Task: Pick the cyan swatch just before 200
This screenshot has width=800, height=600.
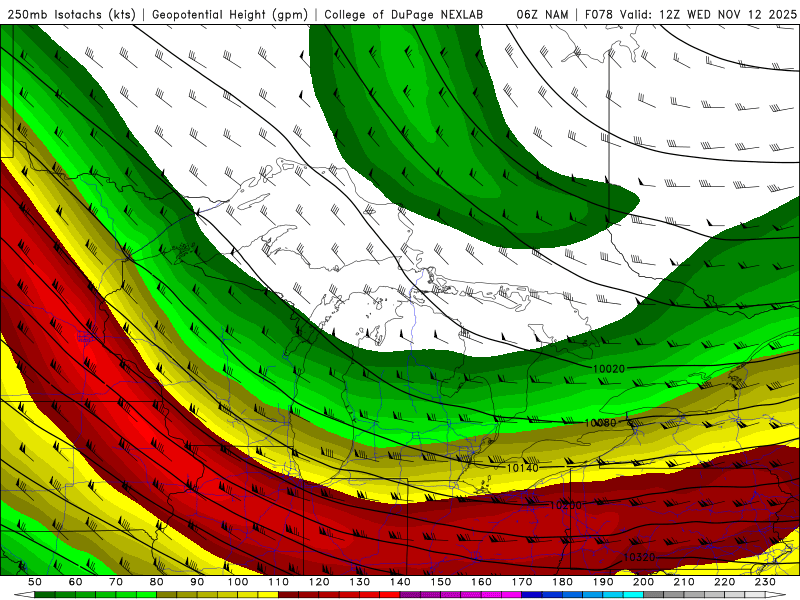Action: click(x=633, y=595)
